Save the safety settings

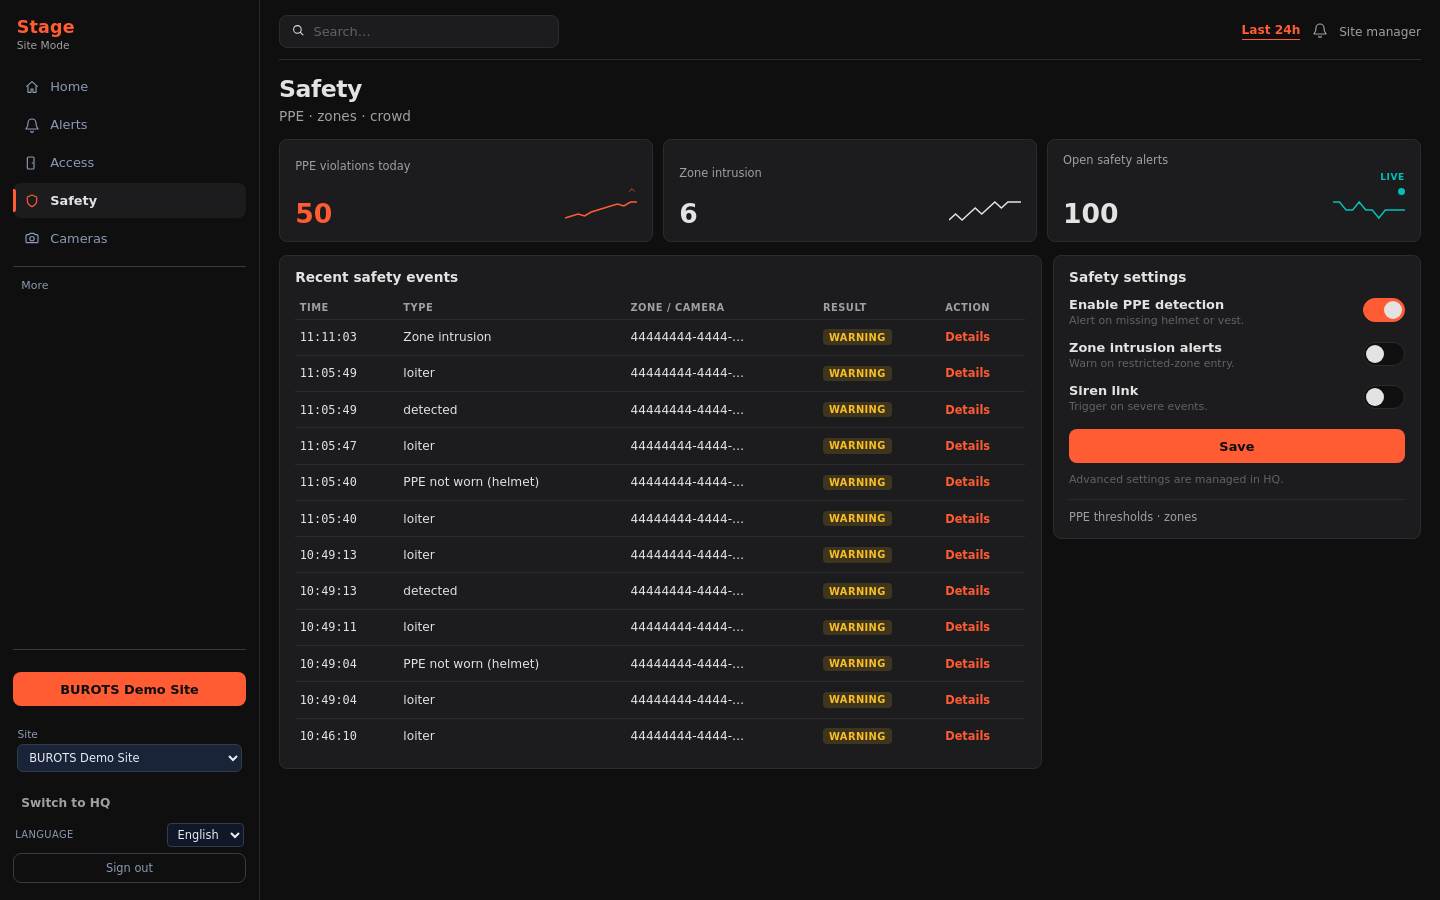click(x=1236, y=446)
